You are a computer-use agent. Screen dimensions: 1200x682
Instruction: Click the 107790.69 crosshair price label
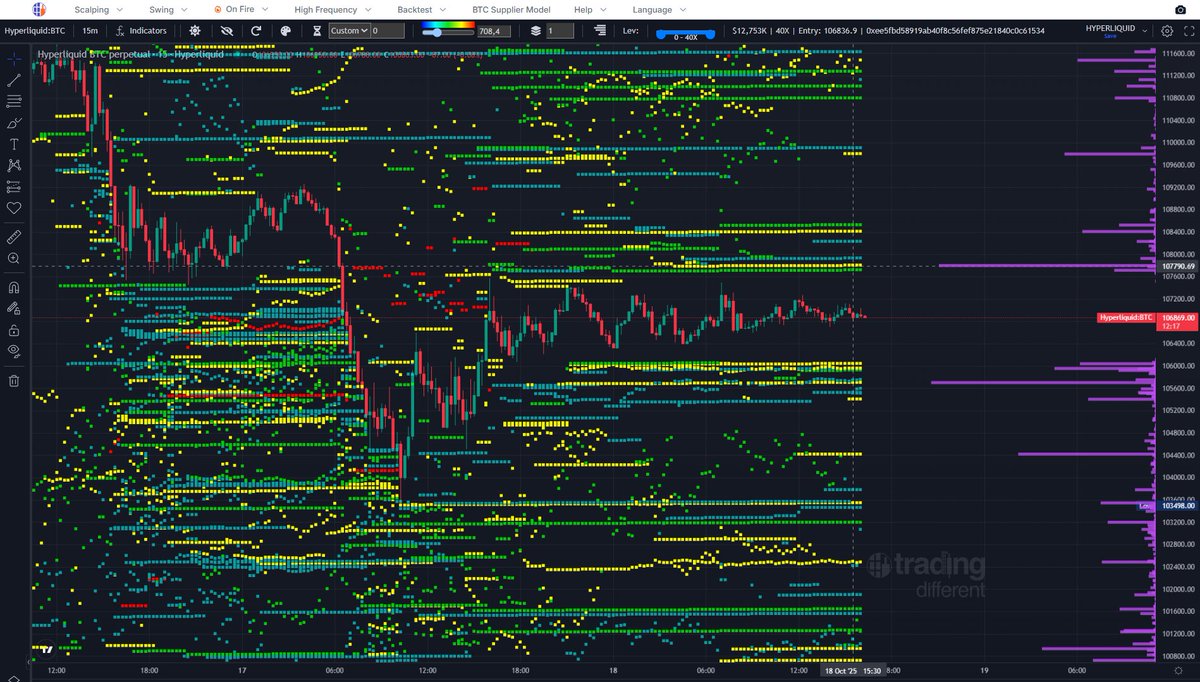point(1178,267)
